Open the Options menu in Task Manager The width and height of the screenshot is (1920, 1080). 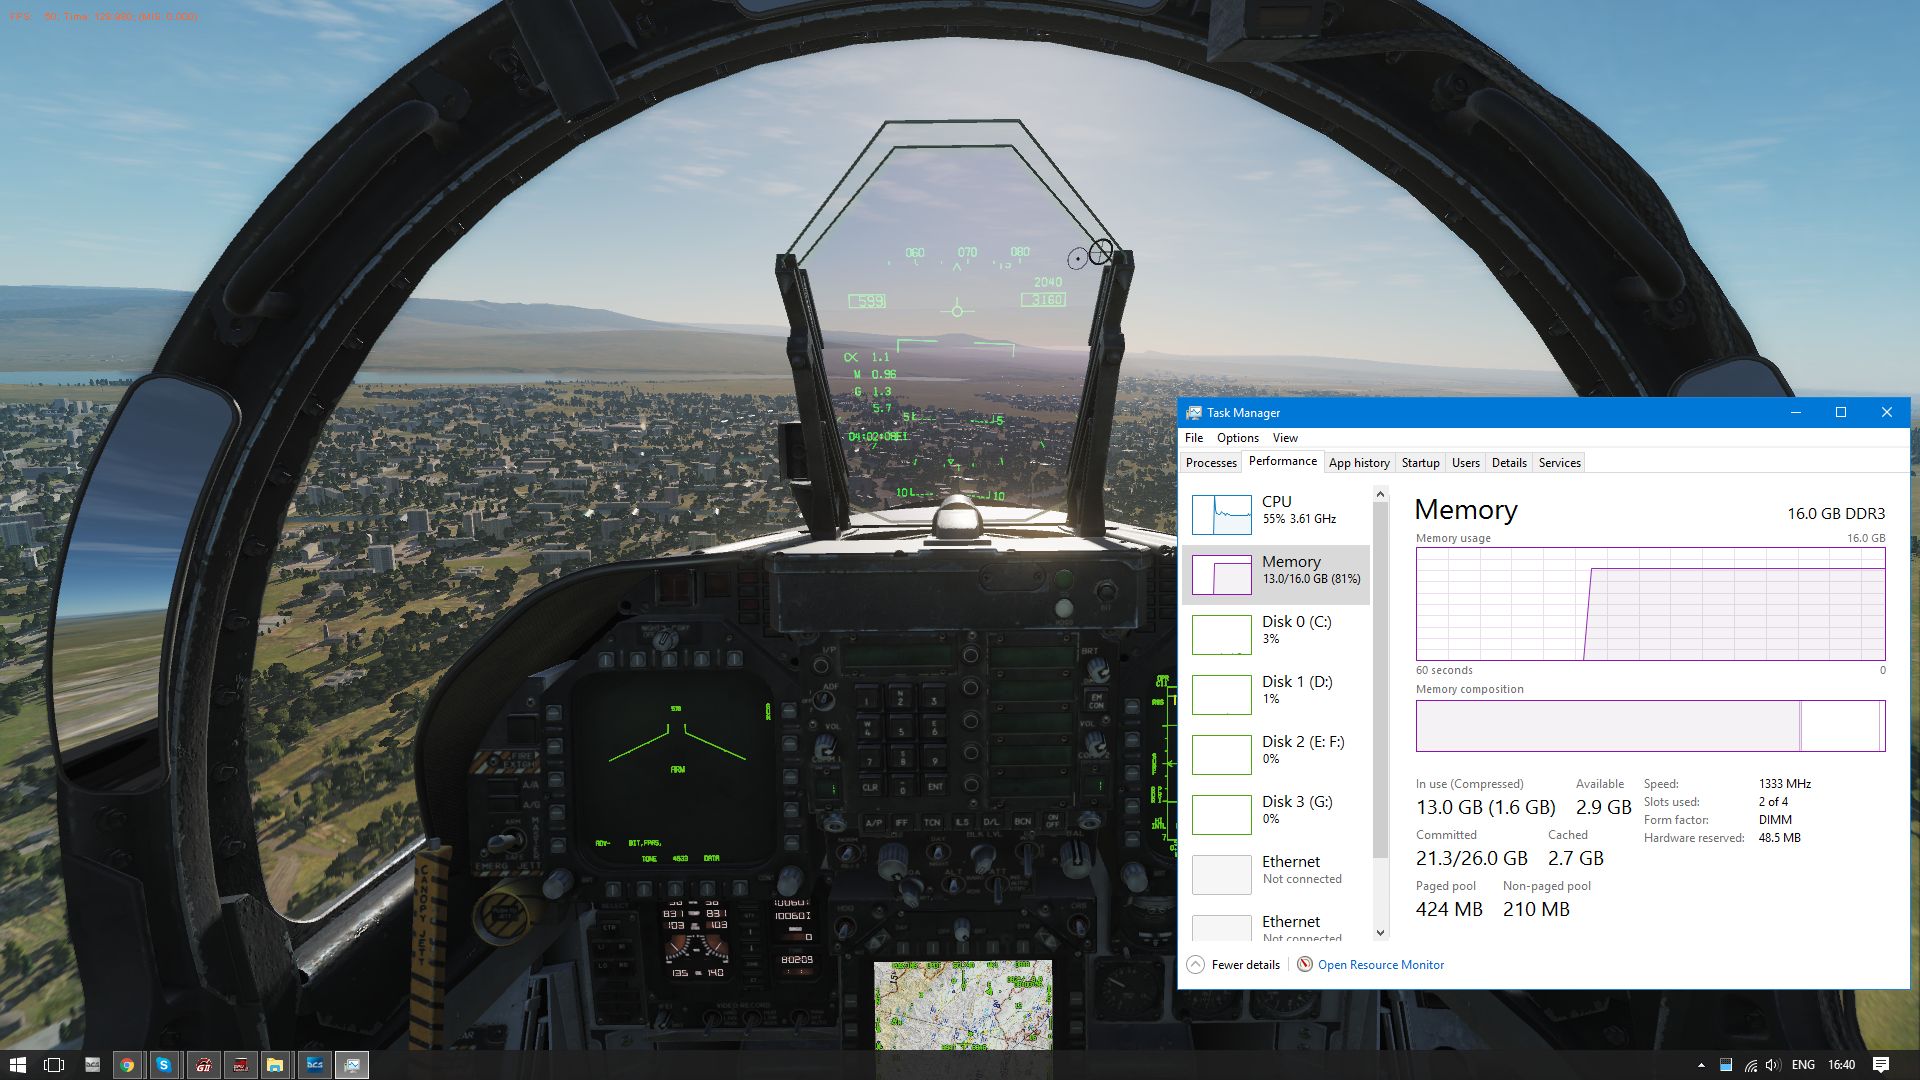click(x=1238, y=438)
